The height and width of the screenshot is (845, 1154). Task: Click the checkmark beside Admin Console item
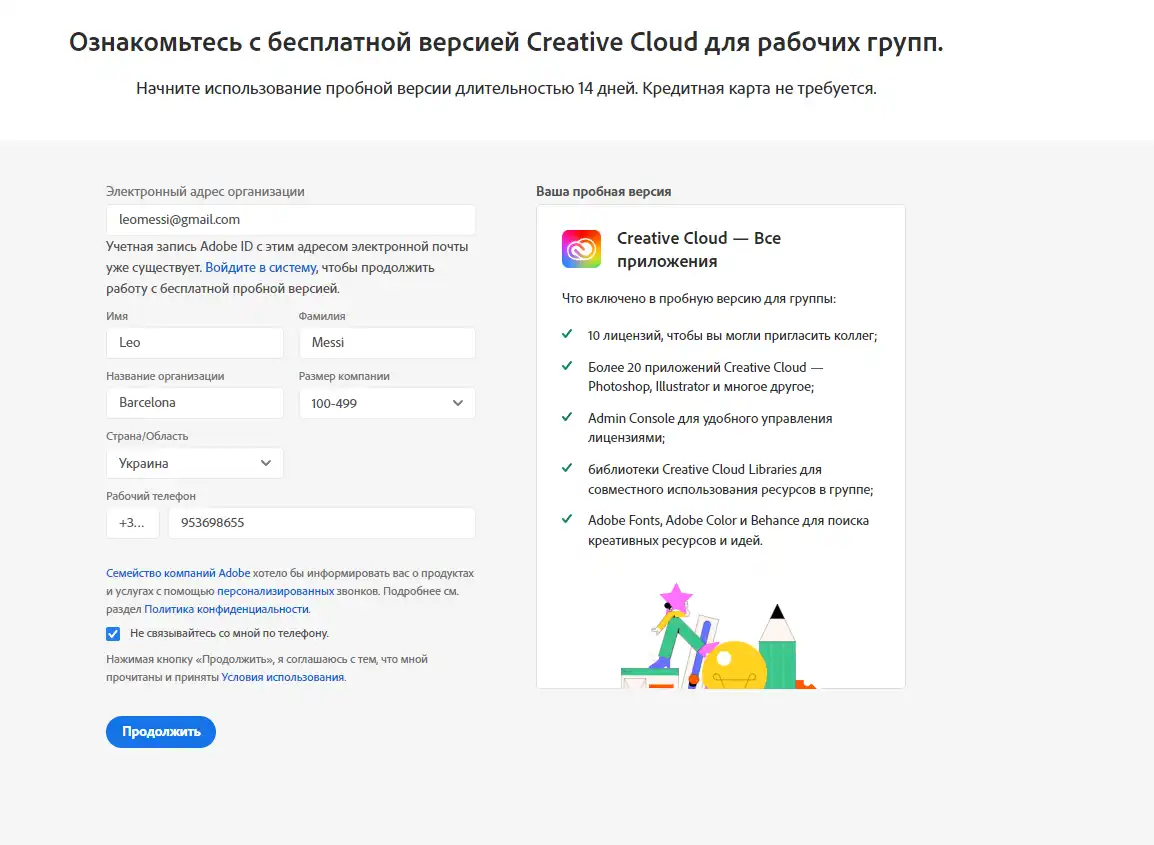point(567,418)
